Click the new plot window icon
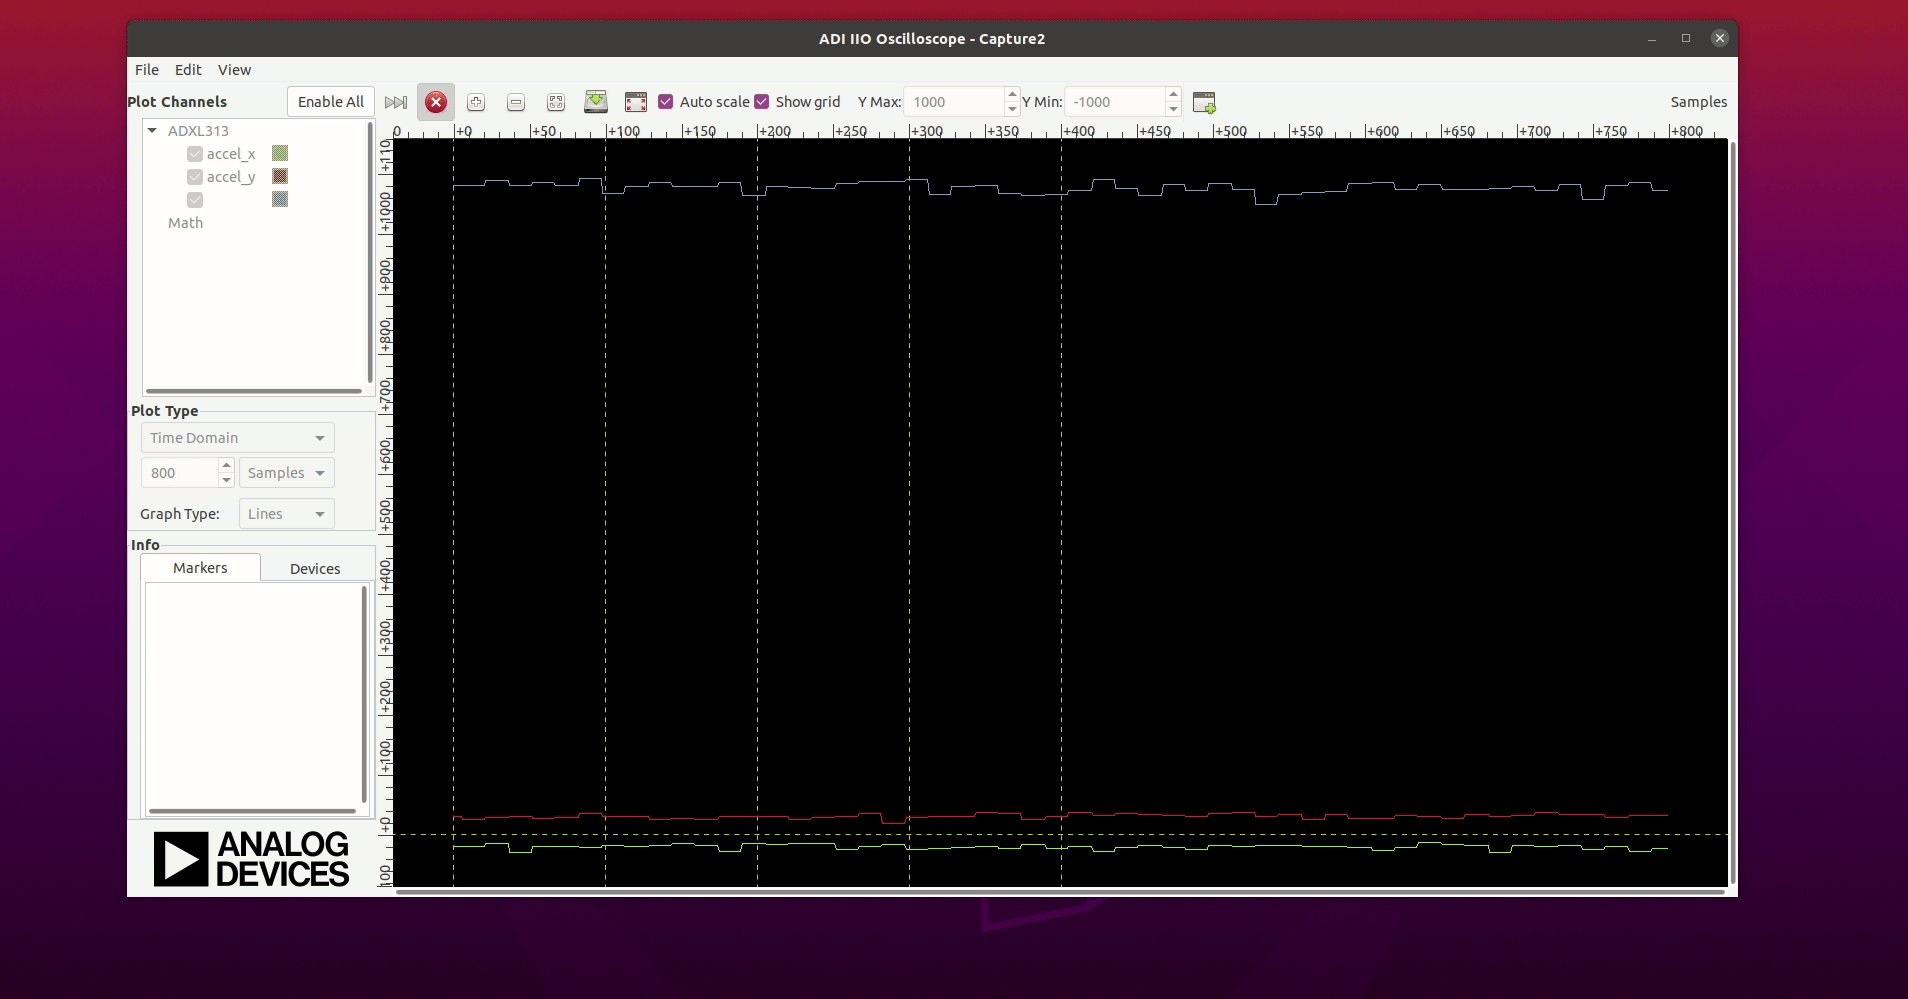 (x=1204, y=102)
